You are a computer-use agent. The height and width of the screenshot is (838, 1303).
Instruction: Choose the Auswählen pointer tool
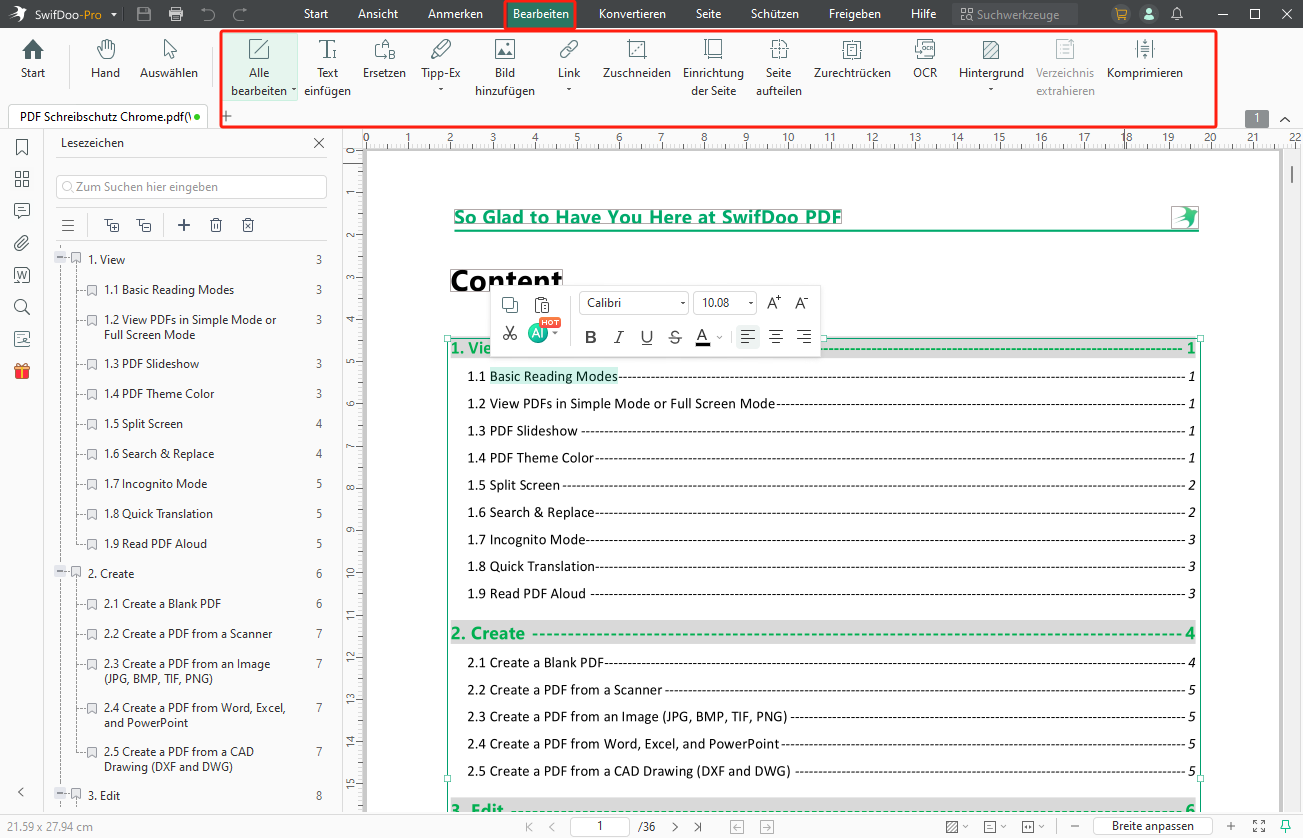pyautogui.click(x=169, y=59)
